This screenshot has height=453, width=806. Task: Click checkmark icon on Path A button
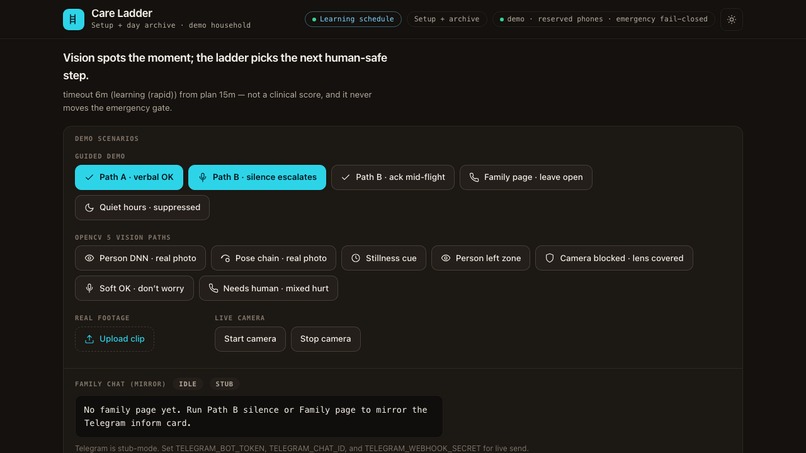tap(89, 177)
